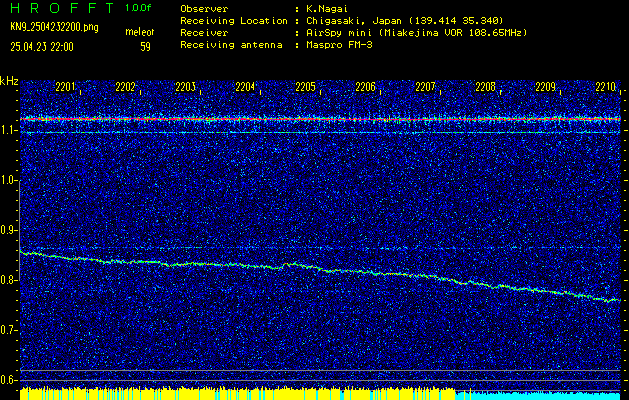Screen dimensions: 629x400
Task: Click the HROFFT title text
Action: pyautogui.click(x=62, y=8)
